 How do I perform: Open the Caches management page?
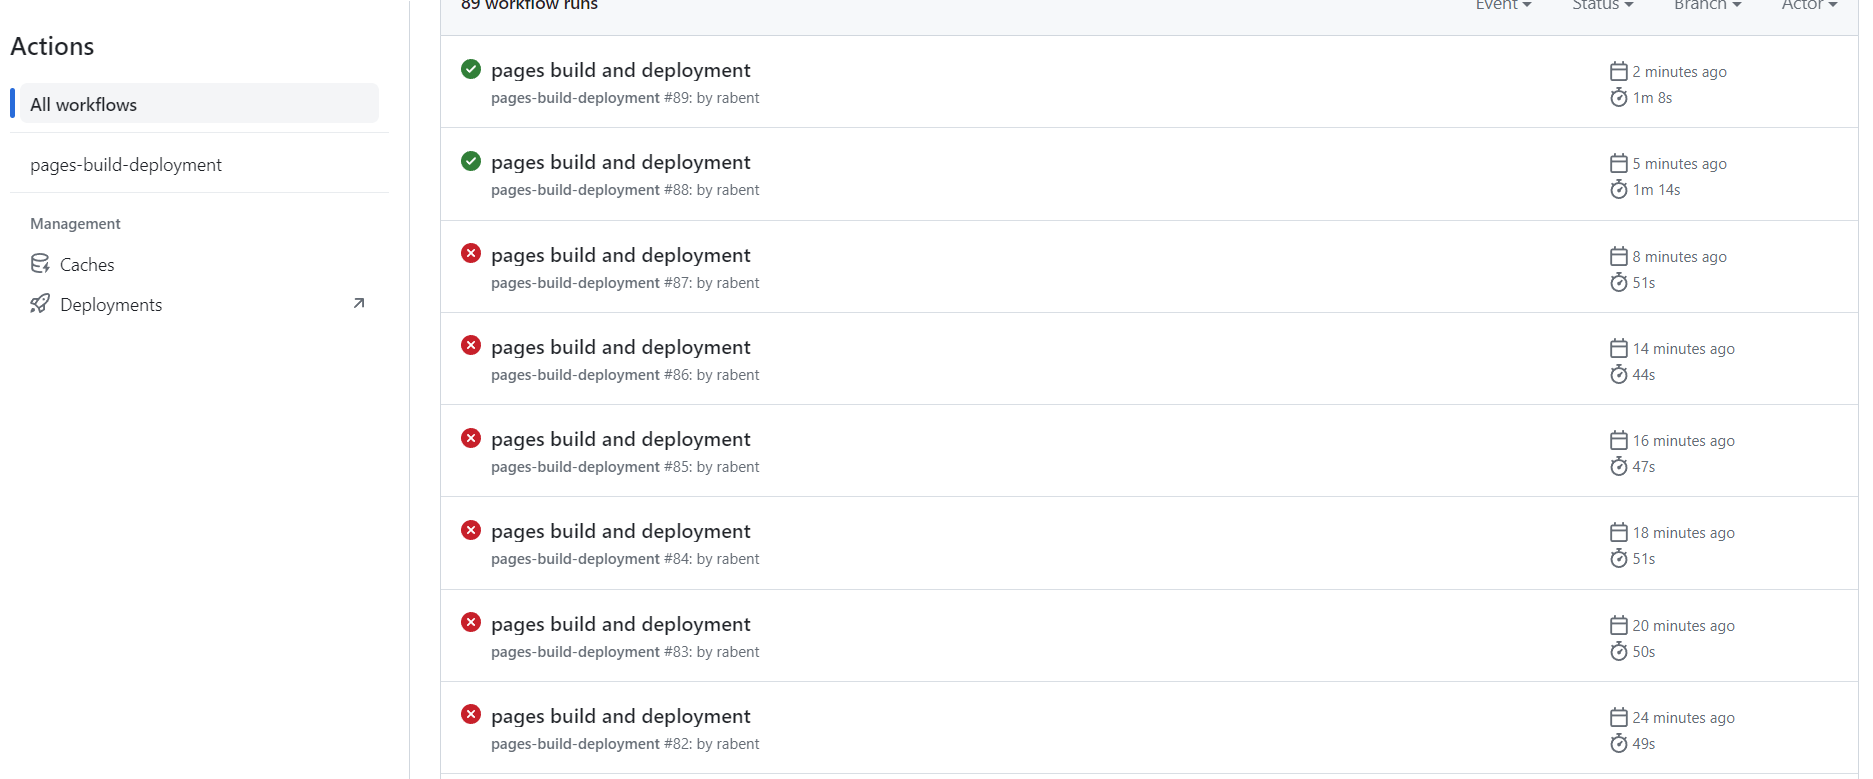(x=87, y=265)
